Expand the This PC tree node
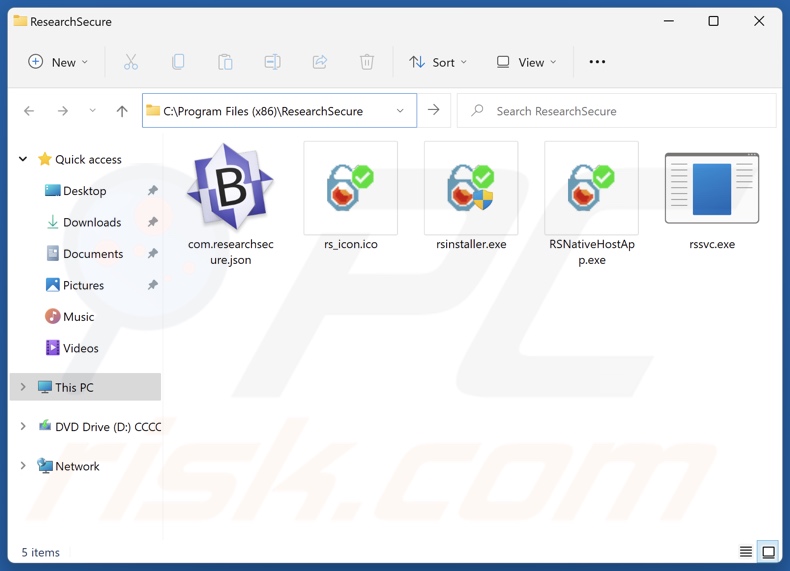The width and height of the screenshot is (790, 571). [23, 387]
